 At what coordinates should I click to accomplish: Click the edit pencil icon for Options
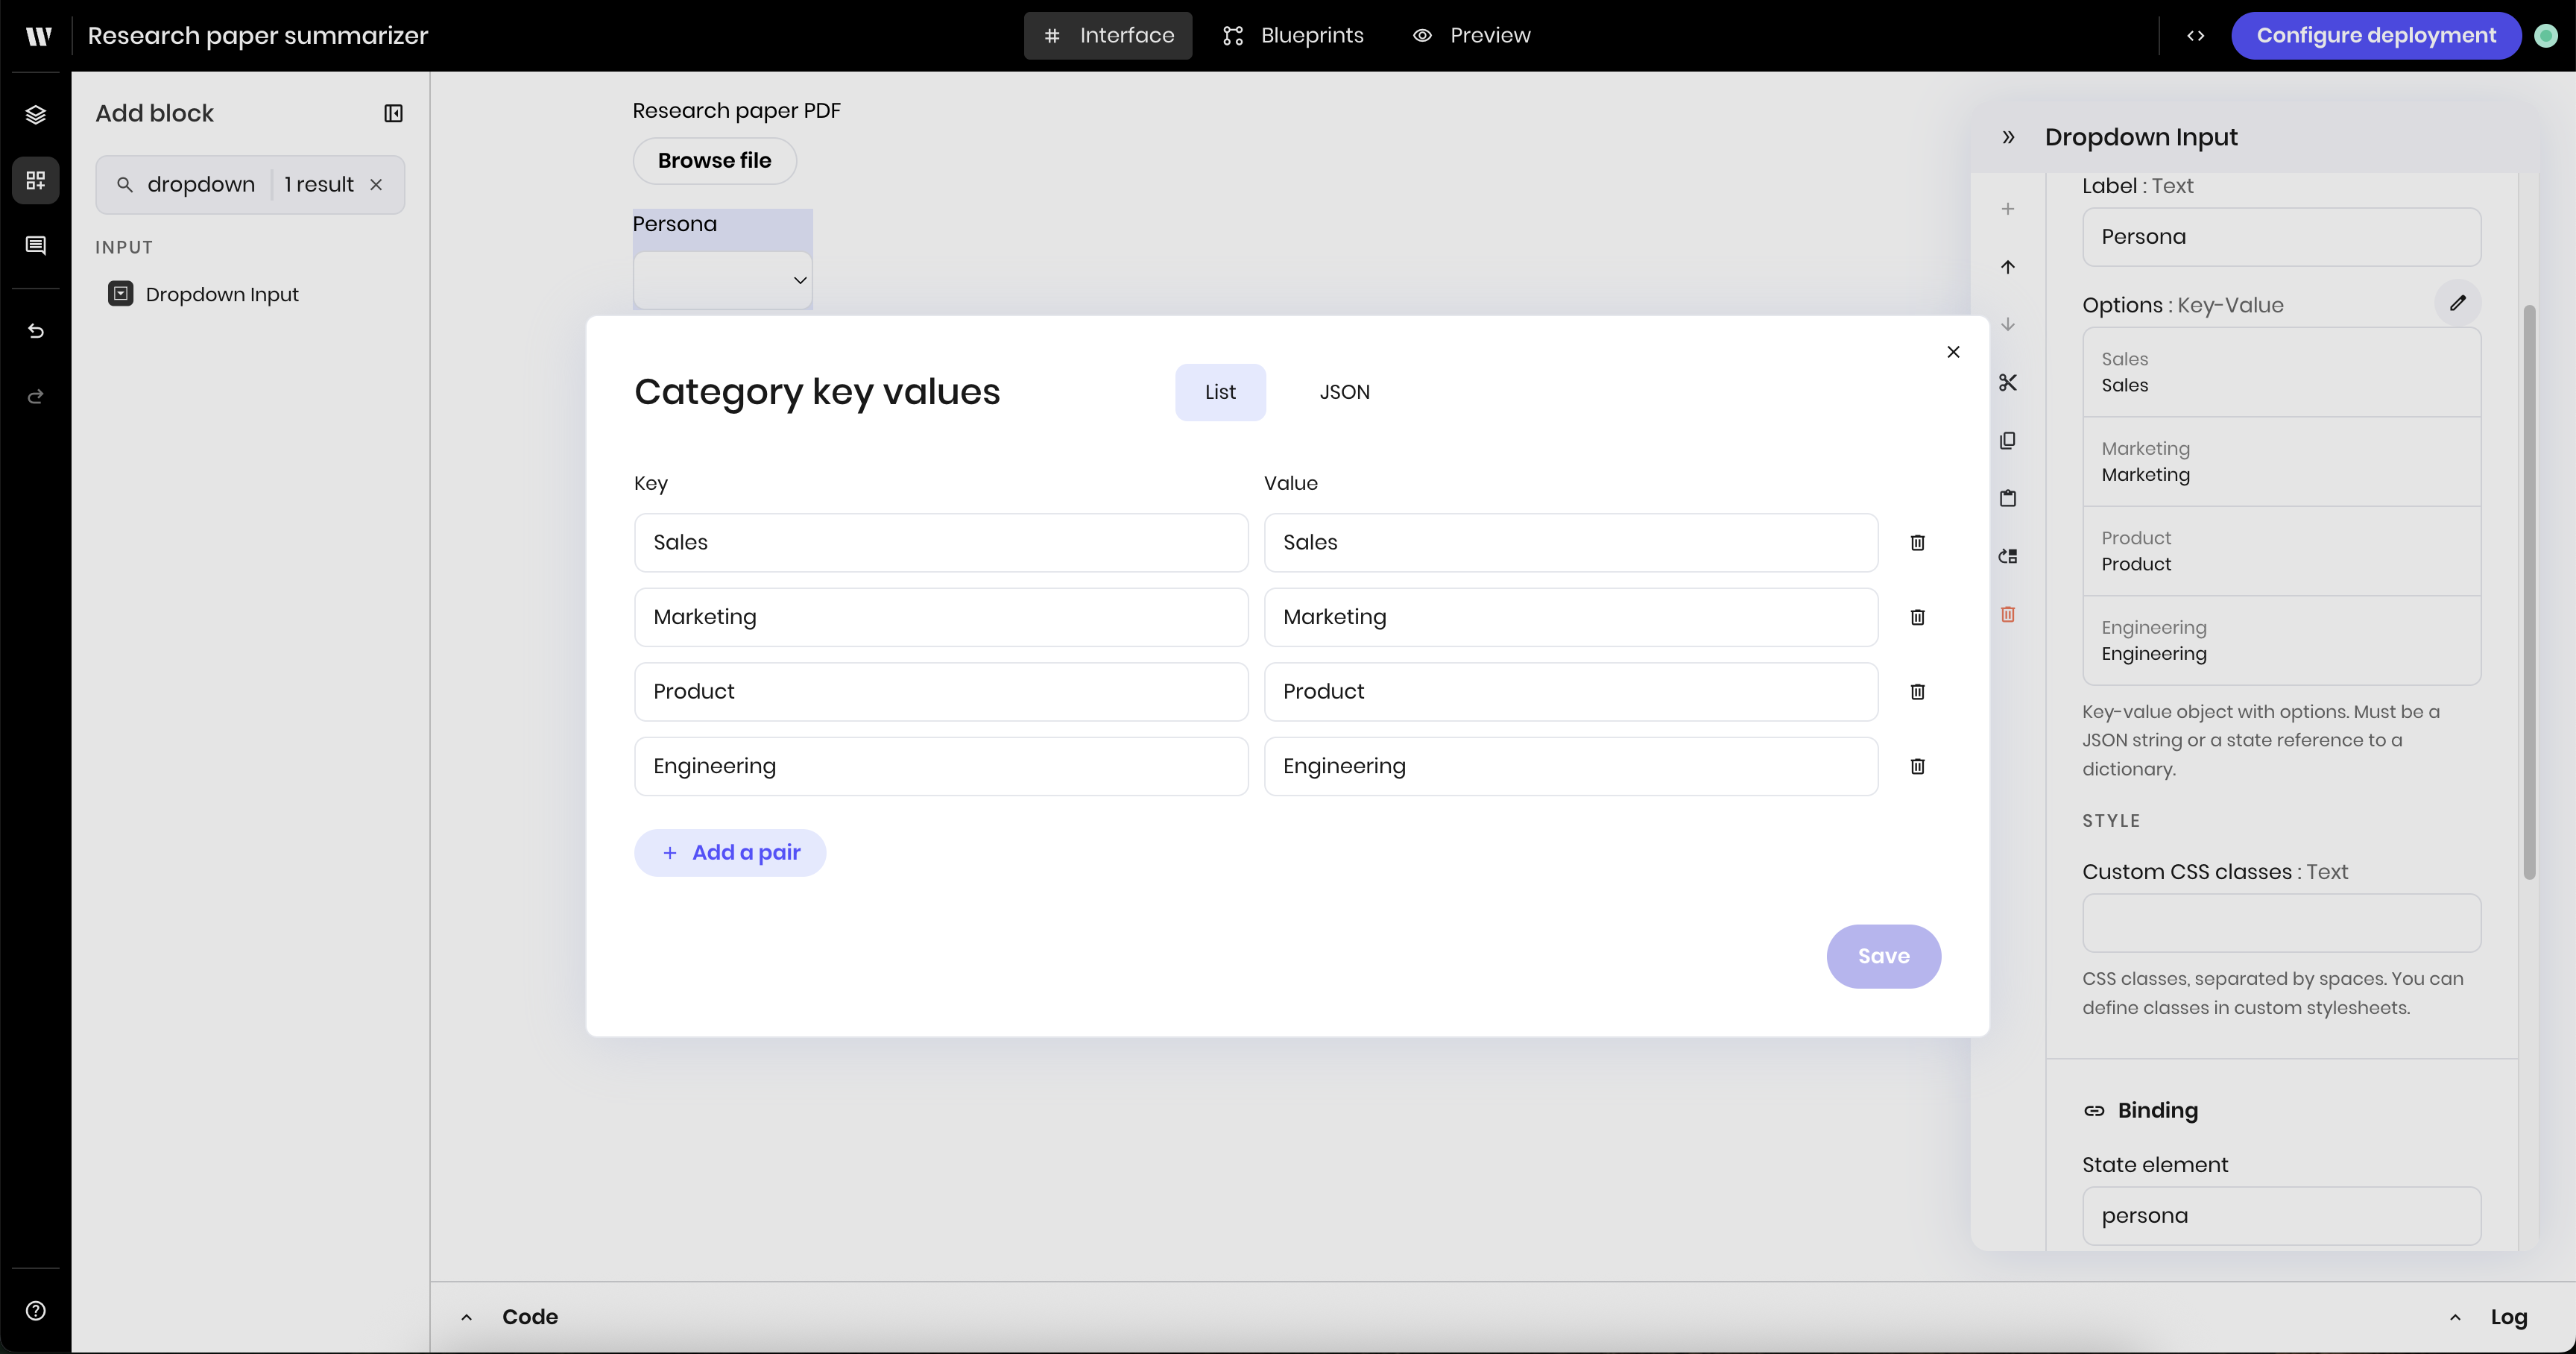pos(2457,303)
